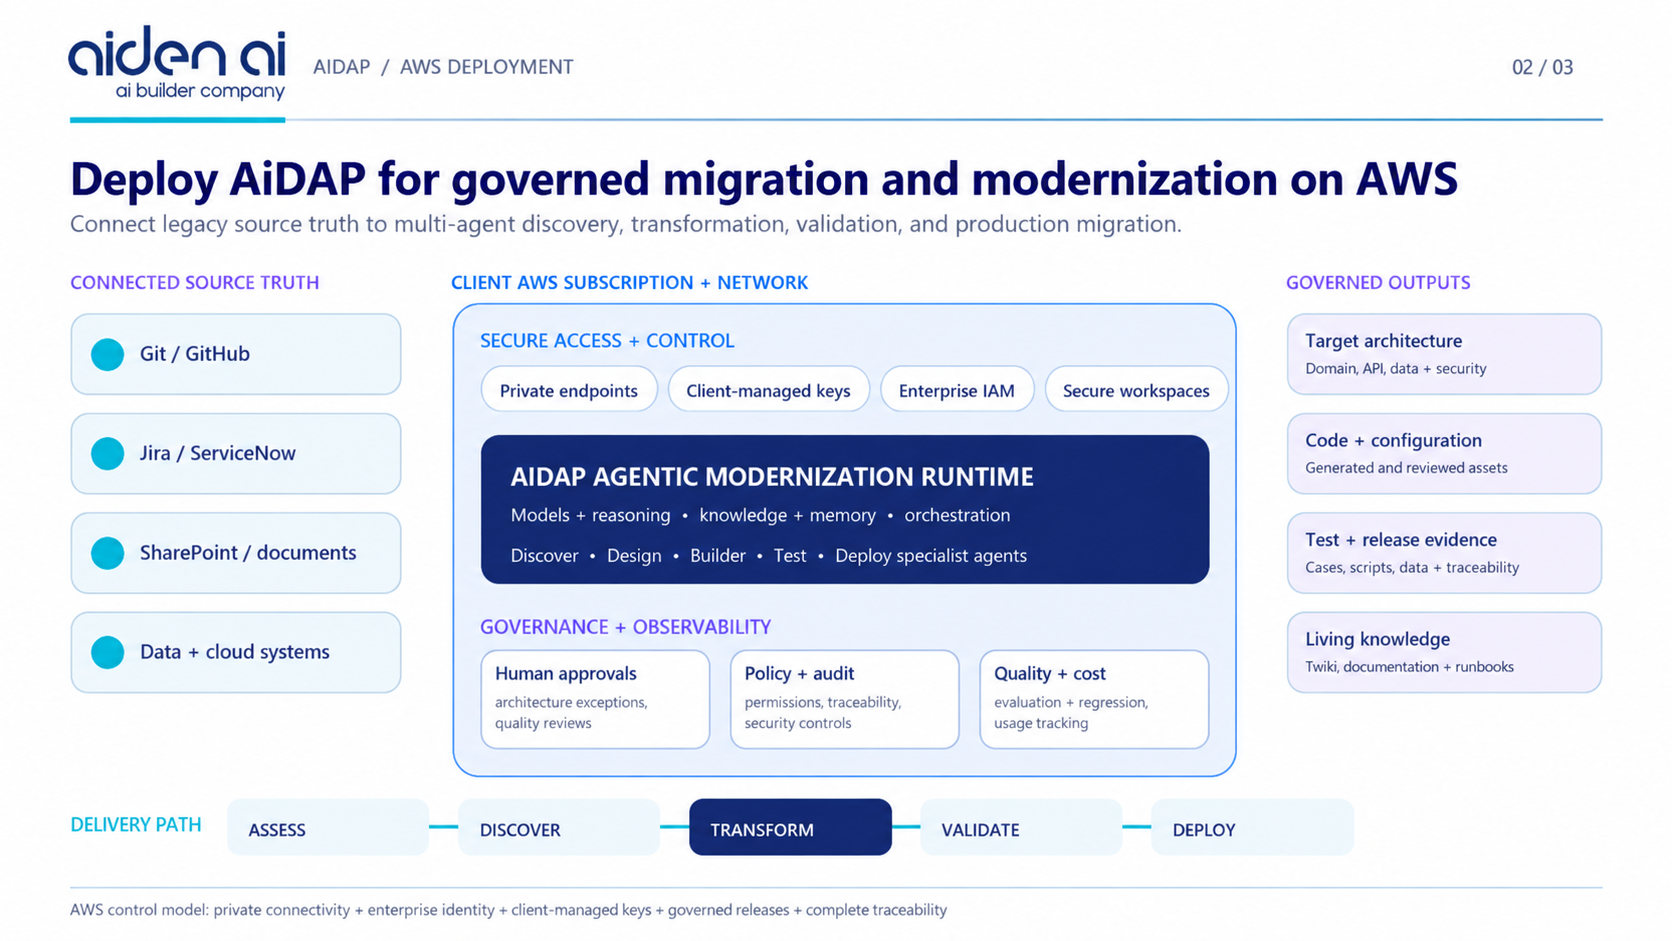The height and width of the screenshot is (941, 1672).
Task: Click the 'Test + release evidence' output title
Action: point(1401,540)
